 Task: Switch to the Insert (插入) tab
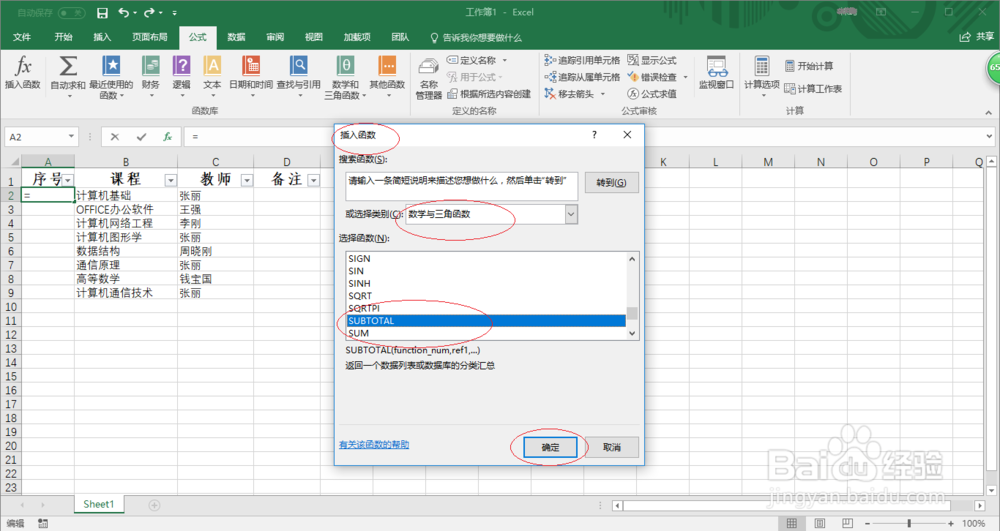pyautogui.click(x=102, y=37)
